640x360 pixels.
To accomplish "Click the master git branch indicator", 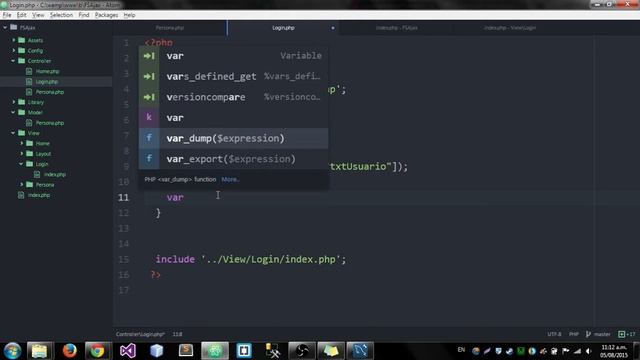I will click(598, 334).
